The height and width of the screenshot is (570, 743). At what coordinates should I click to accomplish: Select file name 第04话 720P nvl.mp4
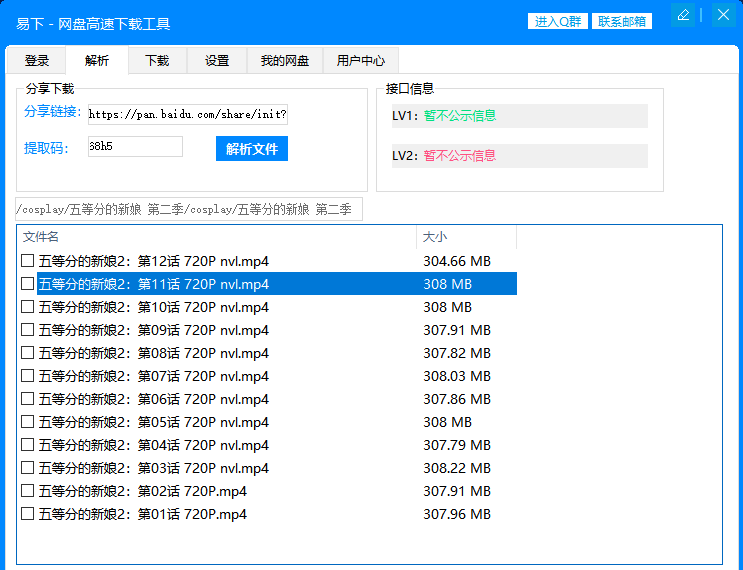pos(154,445)
